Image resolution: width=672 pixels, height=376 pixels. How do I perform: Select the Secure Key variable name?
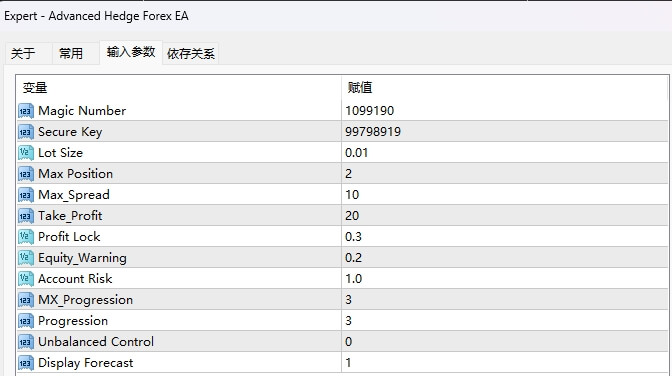(70, 132)
